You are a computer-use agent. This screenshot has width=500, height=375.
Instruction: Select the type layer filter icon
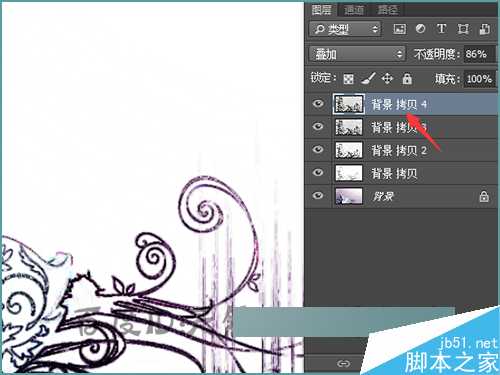(x=442, y=29)
